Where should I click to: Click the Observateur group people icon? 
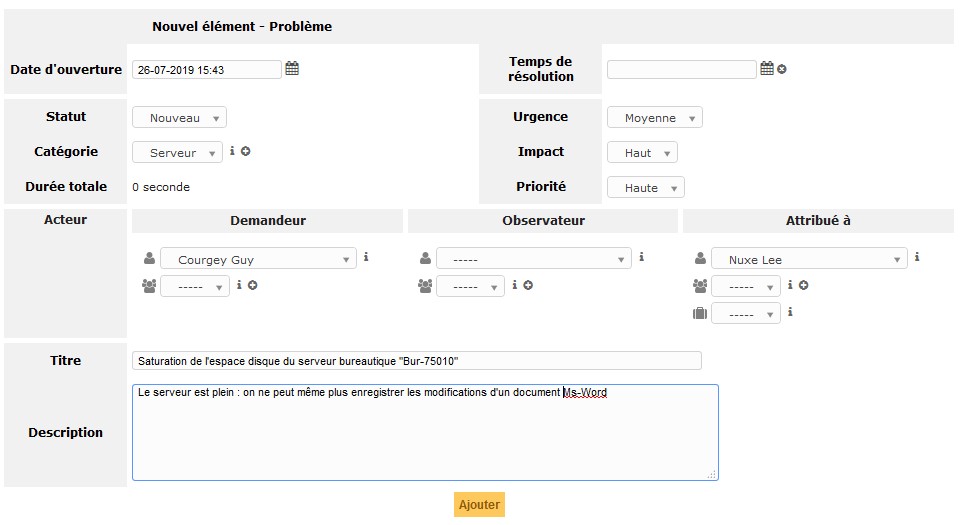point(425,286)
